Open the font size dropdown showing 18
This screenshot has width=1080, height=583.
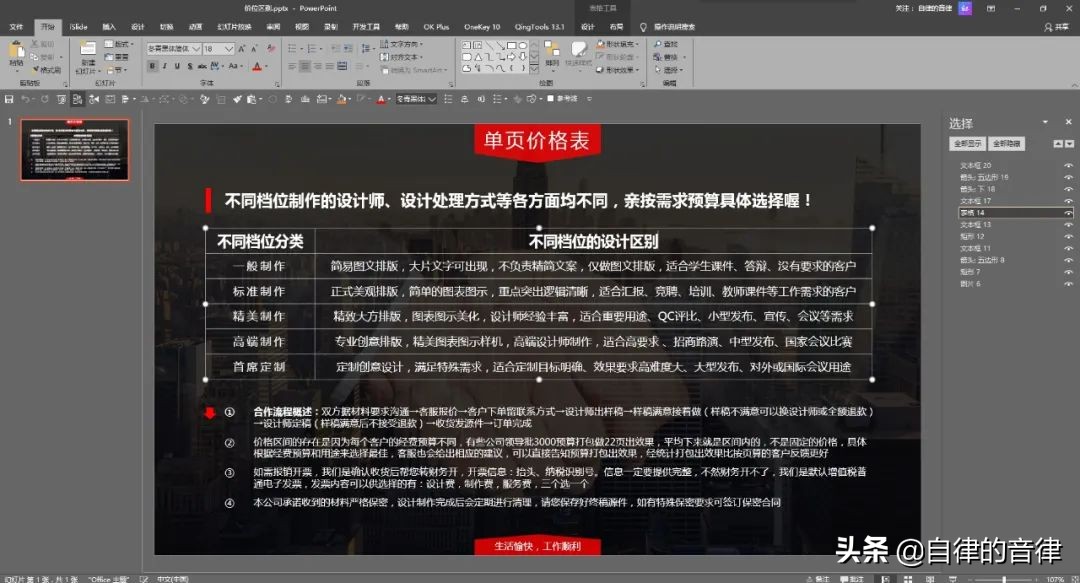tap(229, 49)
